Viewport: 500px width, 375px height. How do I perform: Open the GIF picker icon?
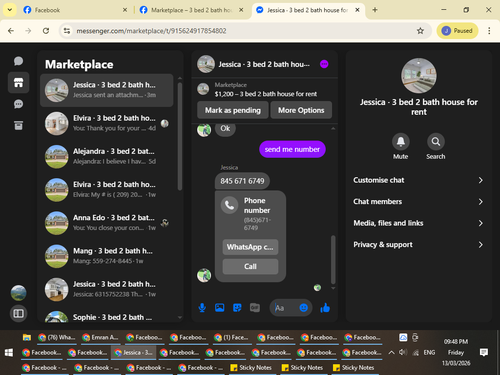click(255, 308)
